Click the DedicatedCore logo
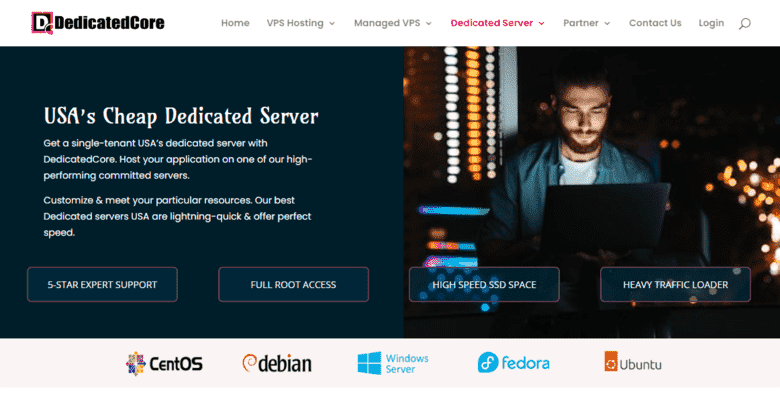Screen dimensions: 780x413 (x=97, y=22)
